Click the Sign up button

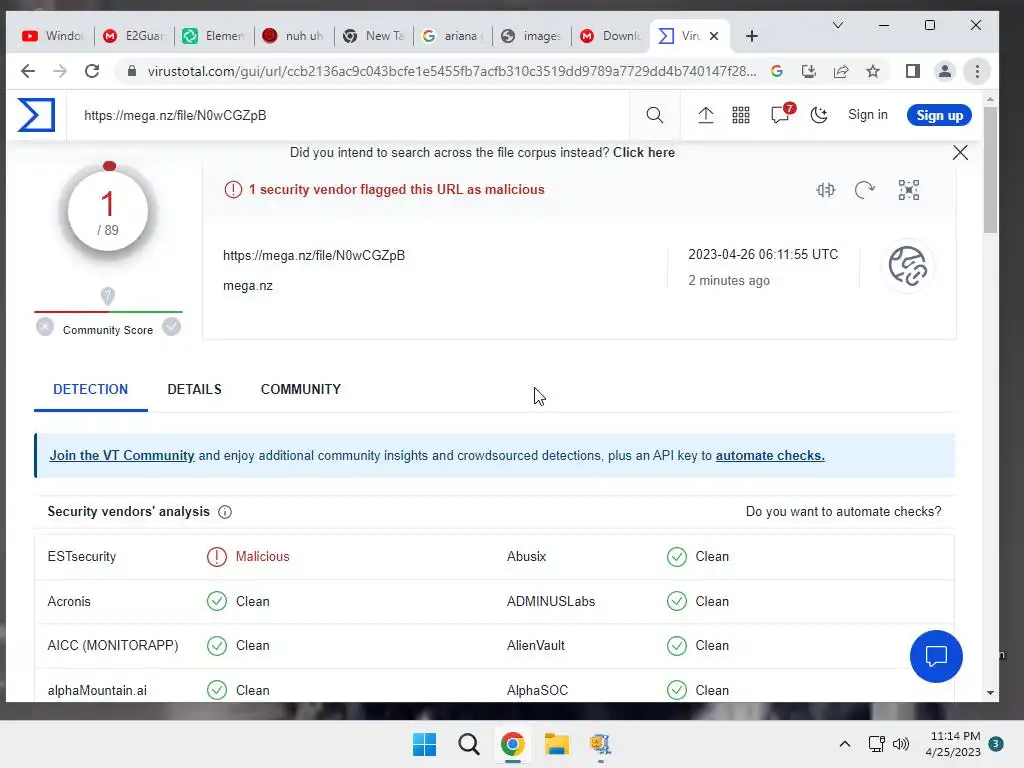pyautogui.click(x=939, y=115)
